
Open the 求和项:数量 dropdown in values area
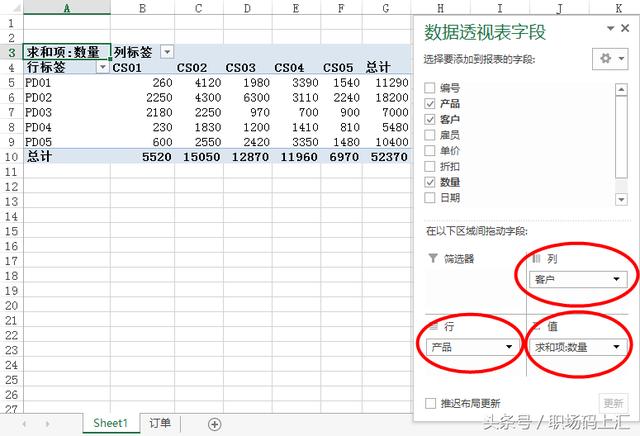coord(616,347)
